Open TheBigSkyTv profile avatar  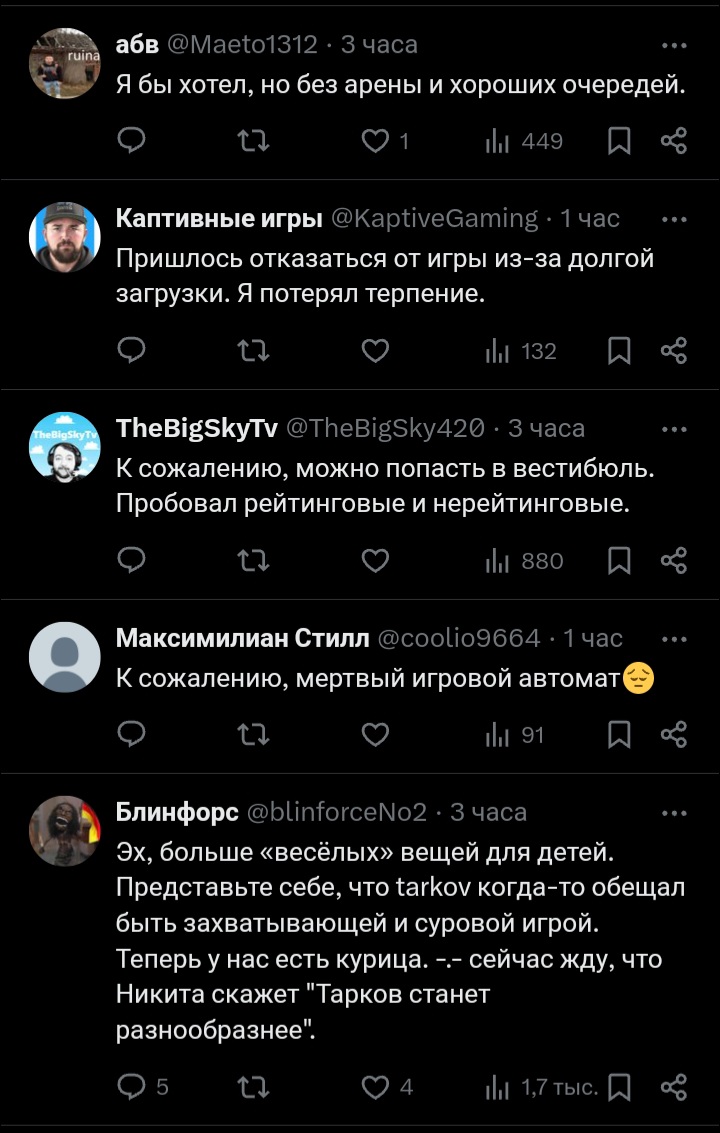65,447
